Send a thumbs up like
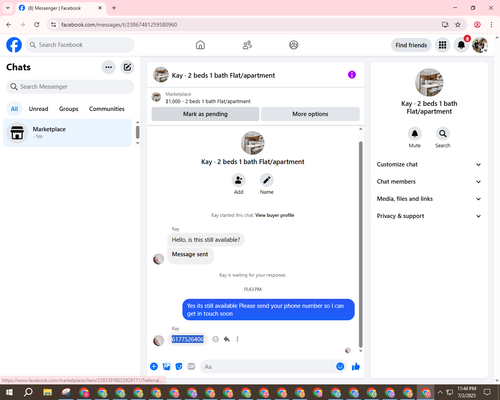500x400 pixels. click(x=356, y=367)
